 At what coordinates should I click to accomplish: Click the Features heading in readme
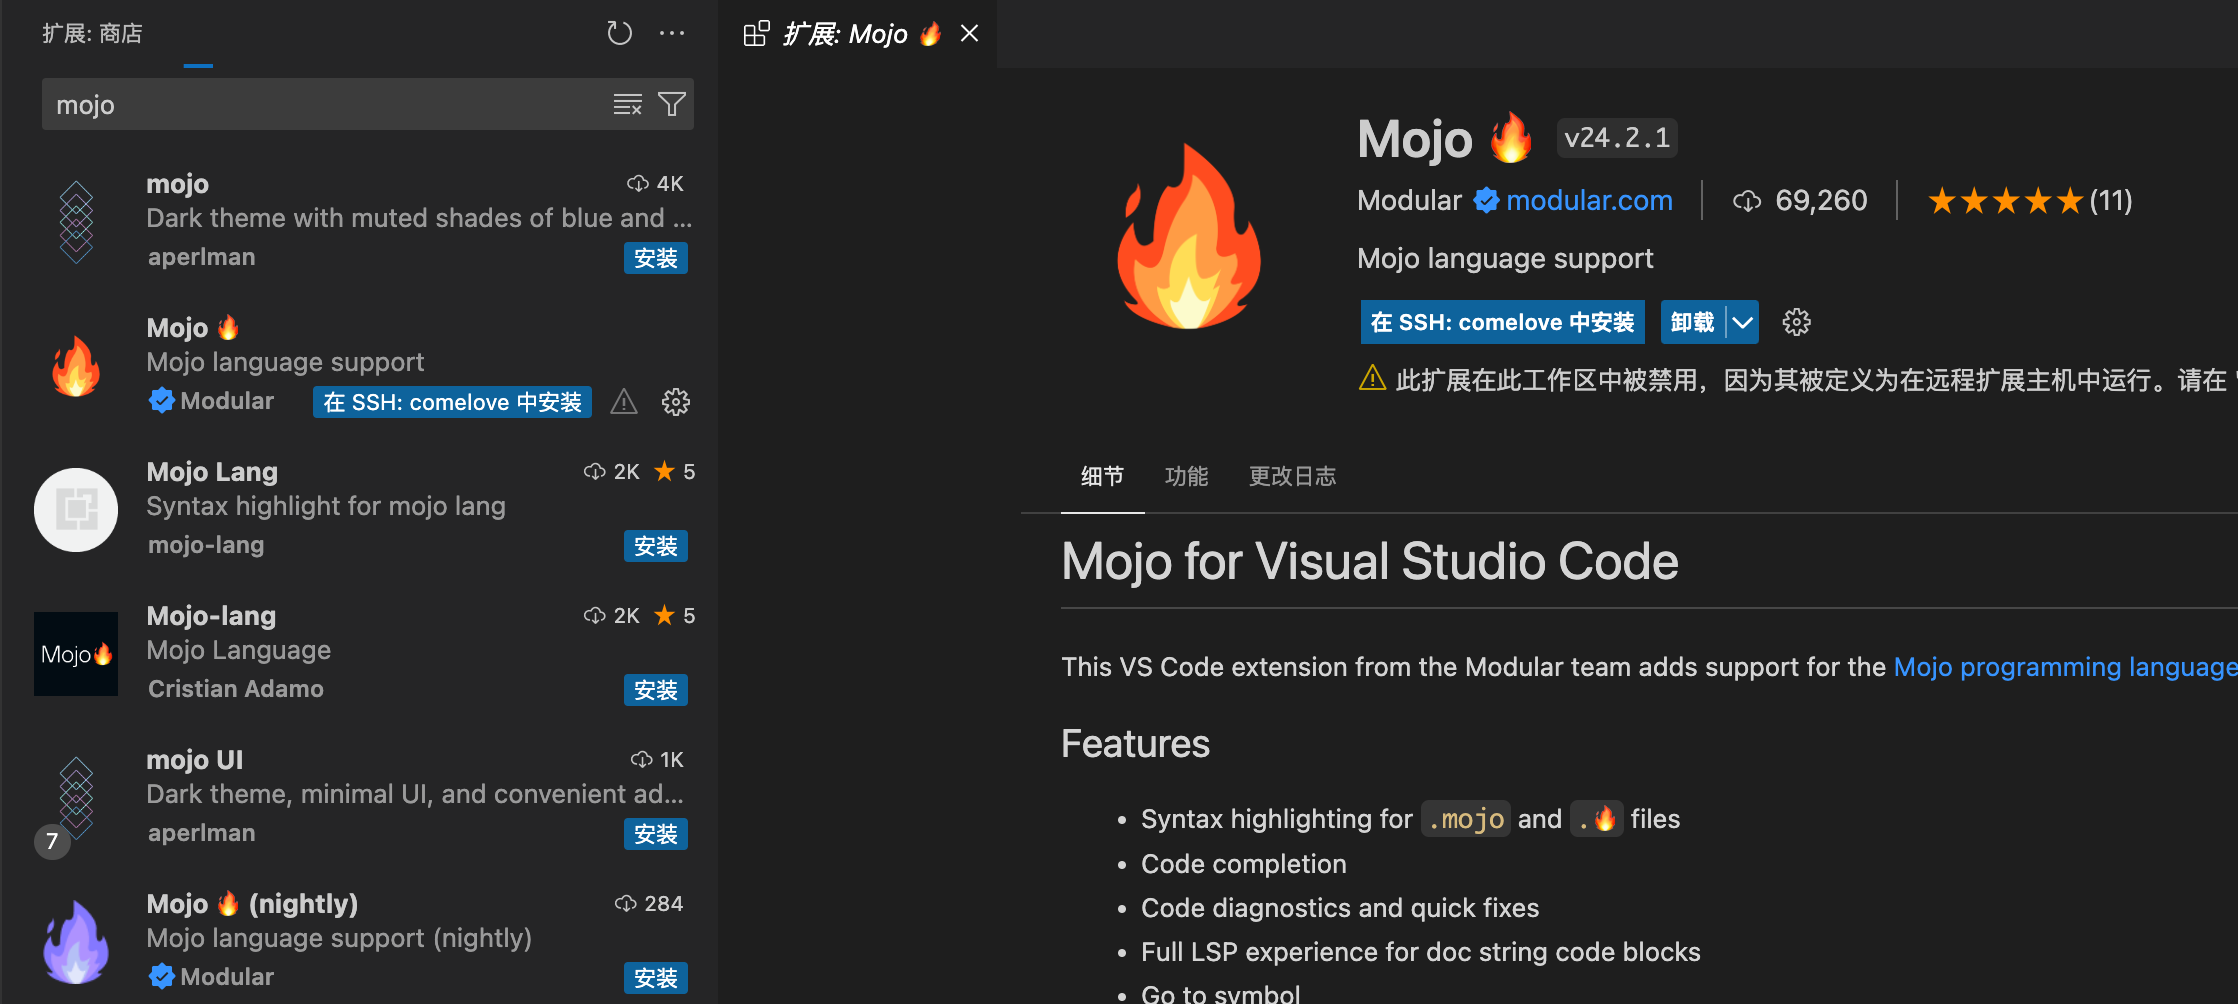[1135, 744]
